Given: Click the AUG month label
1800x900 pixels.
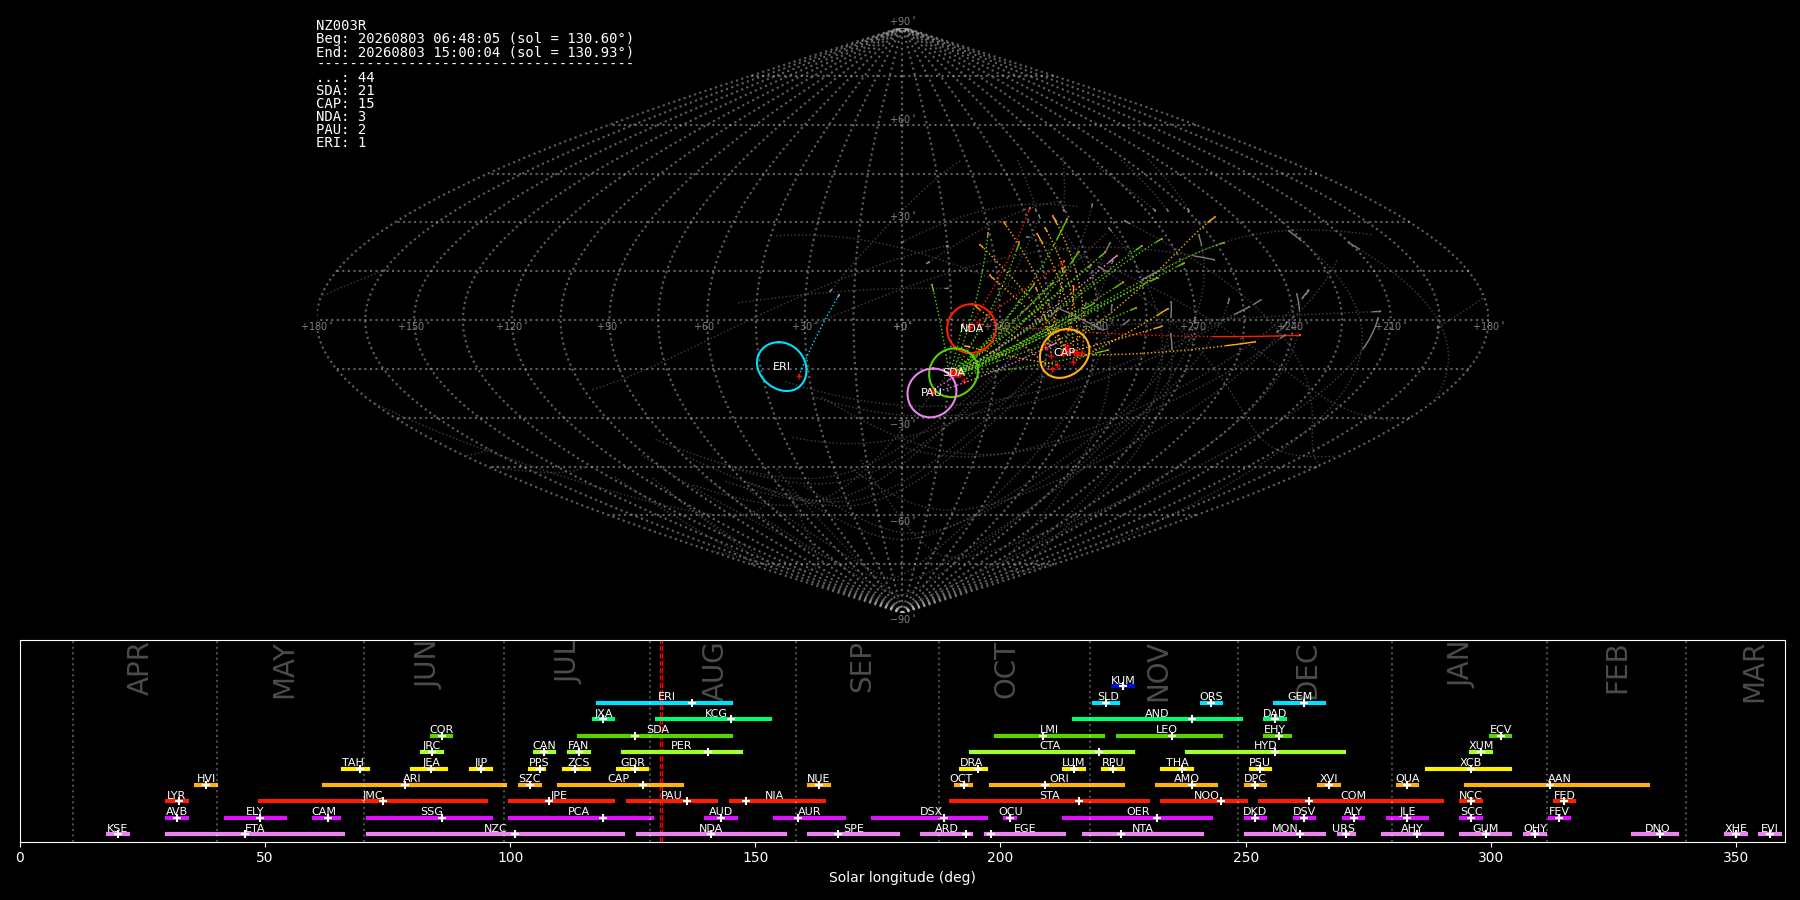Looking at the screenshot, I should tap(713, 670).
